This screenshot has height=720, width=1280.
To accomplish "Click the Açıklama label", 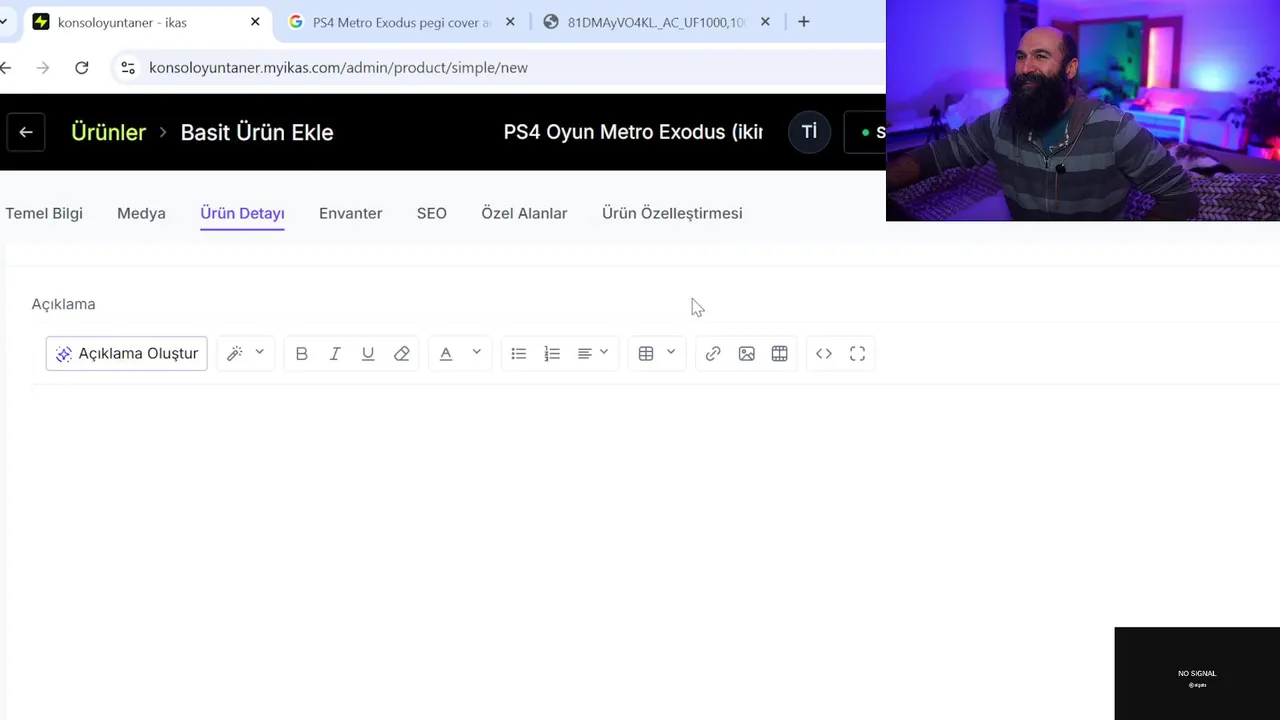I will coord(63,304).
